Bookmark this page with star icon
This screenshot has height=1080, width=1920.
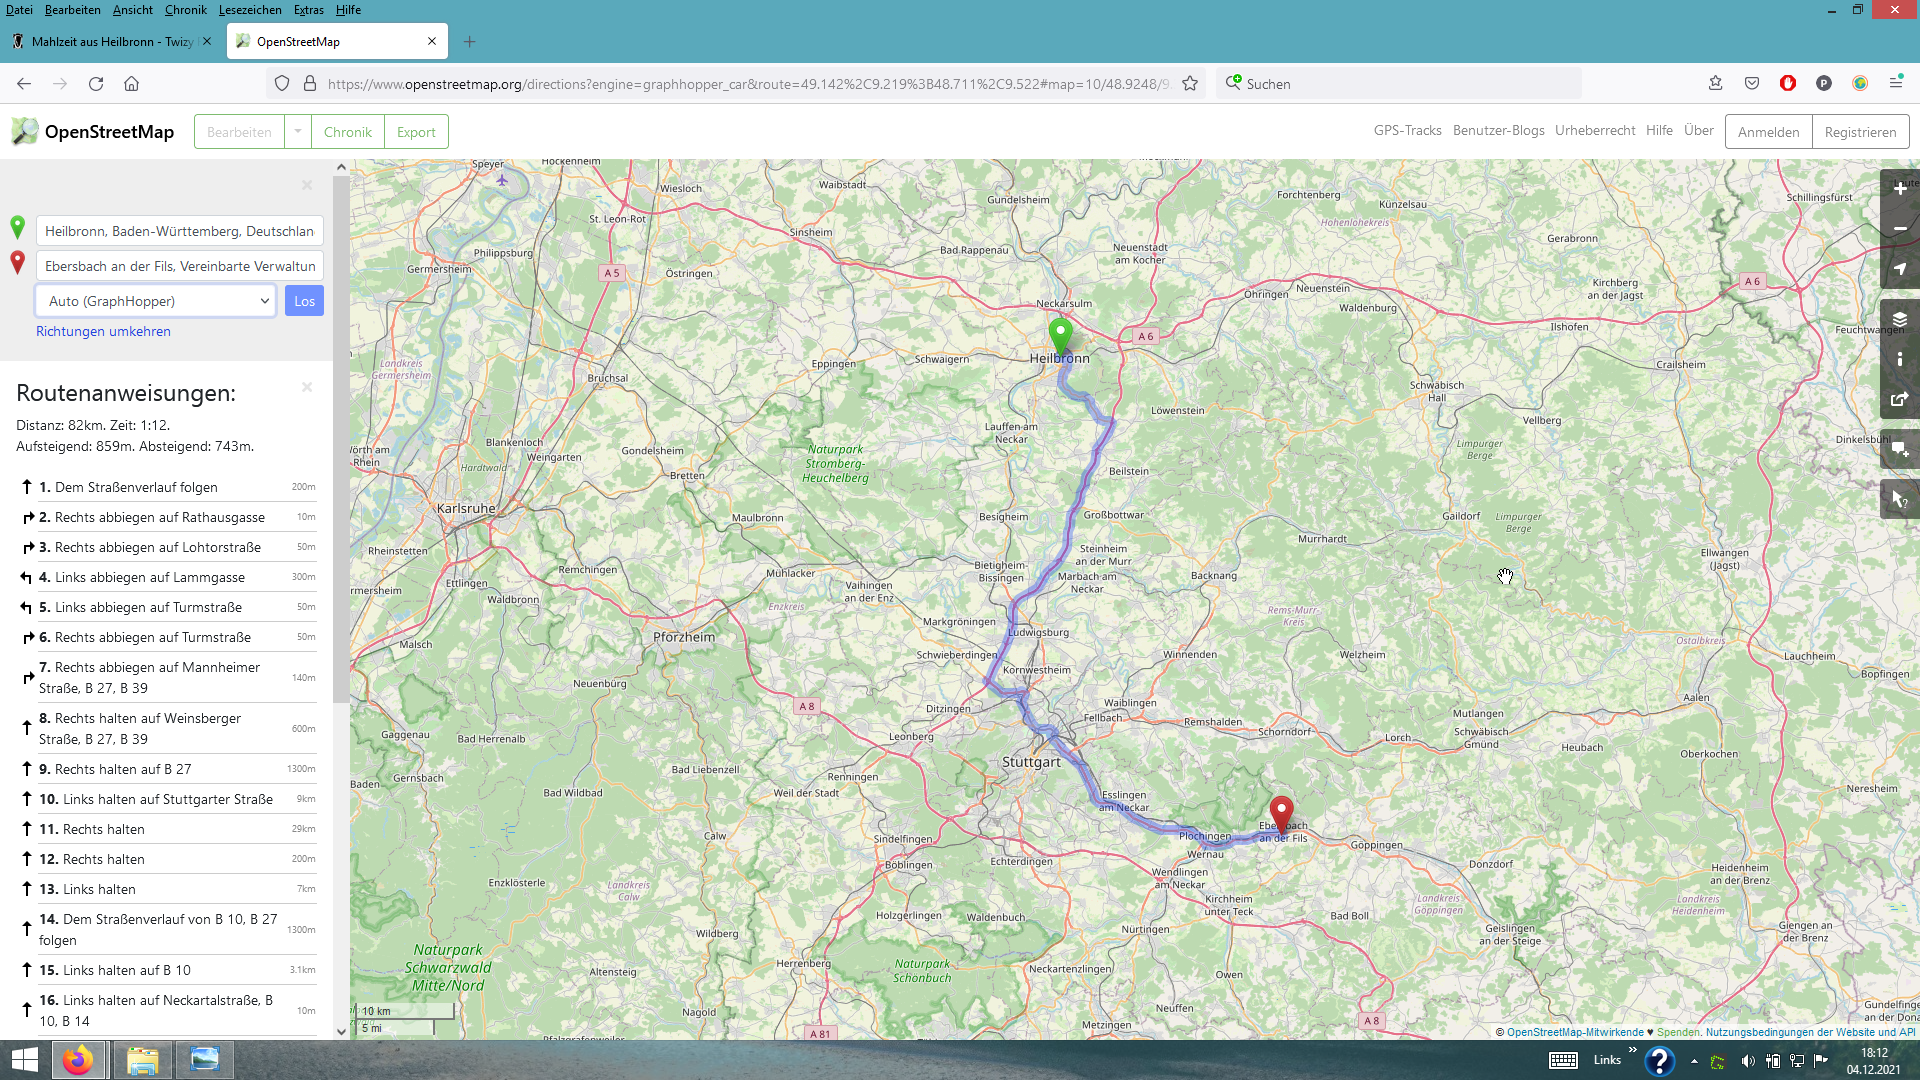[x=1190, y=84]
